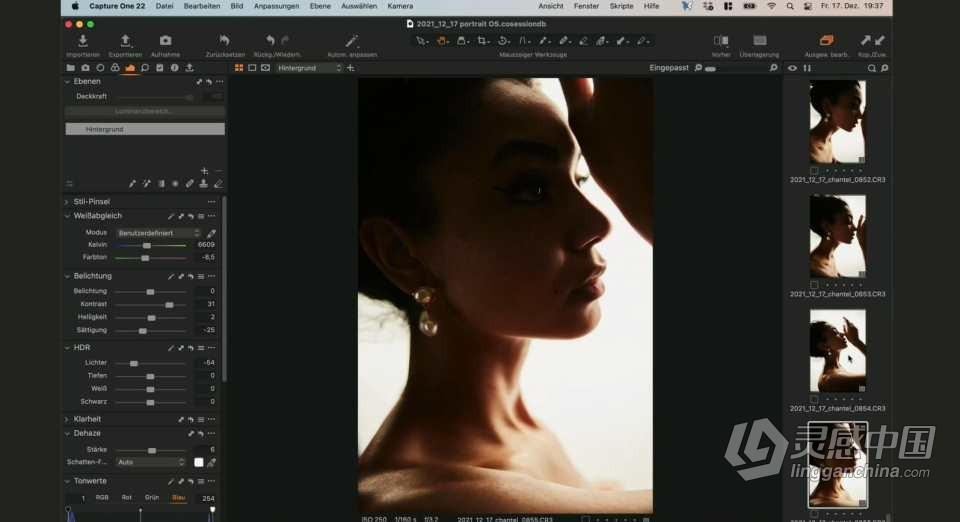Select the Crop tool in cursor tools
The image size is (960, 522).
coord(482,41)
